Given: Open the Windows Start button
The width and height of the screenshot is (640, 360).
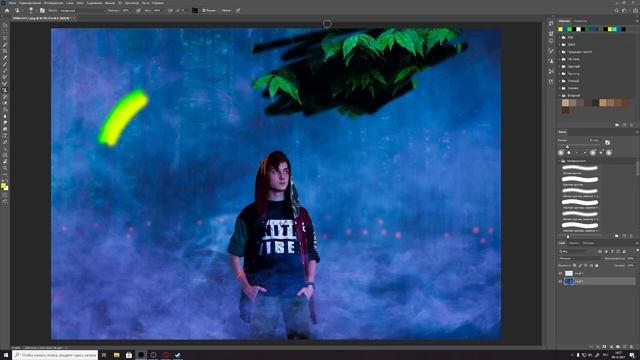Looking at the screenshot, I should [x=6, y=355].
